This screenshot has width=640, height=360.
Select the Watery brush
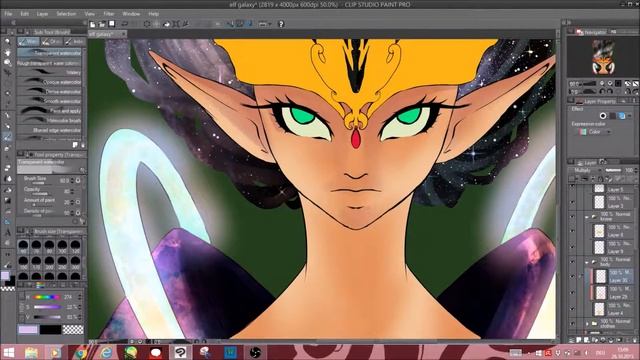49,72
